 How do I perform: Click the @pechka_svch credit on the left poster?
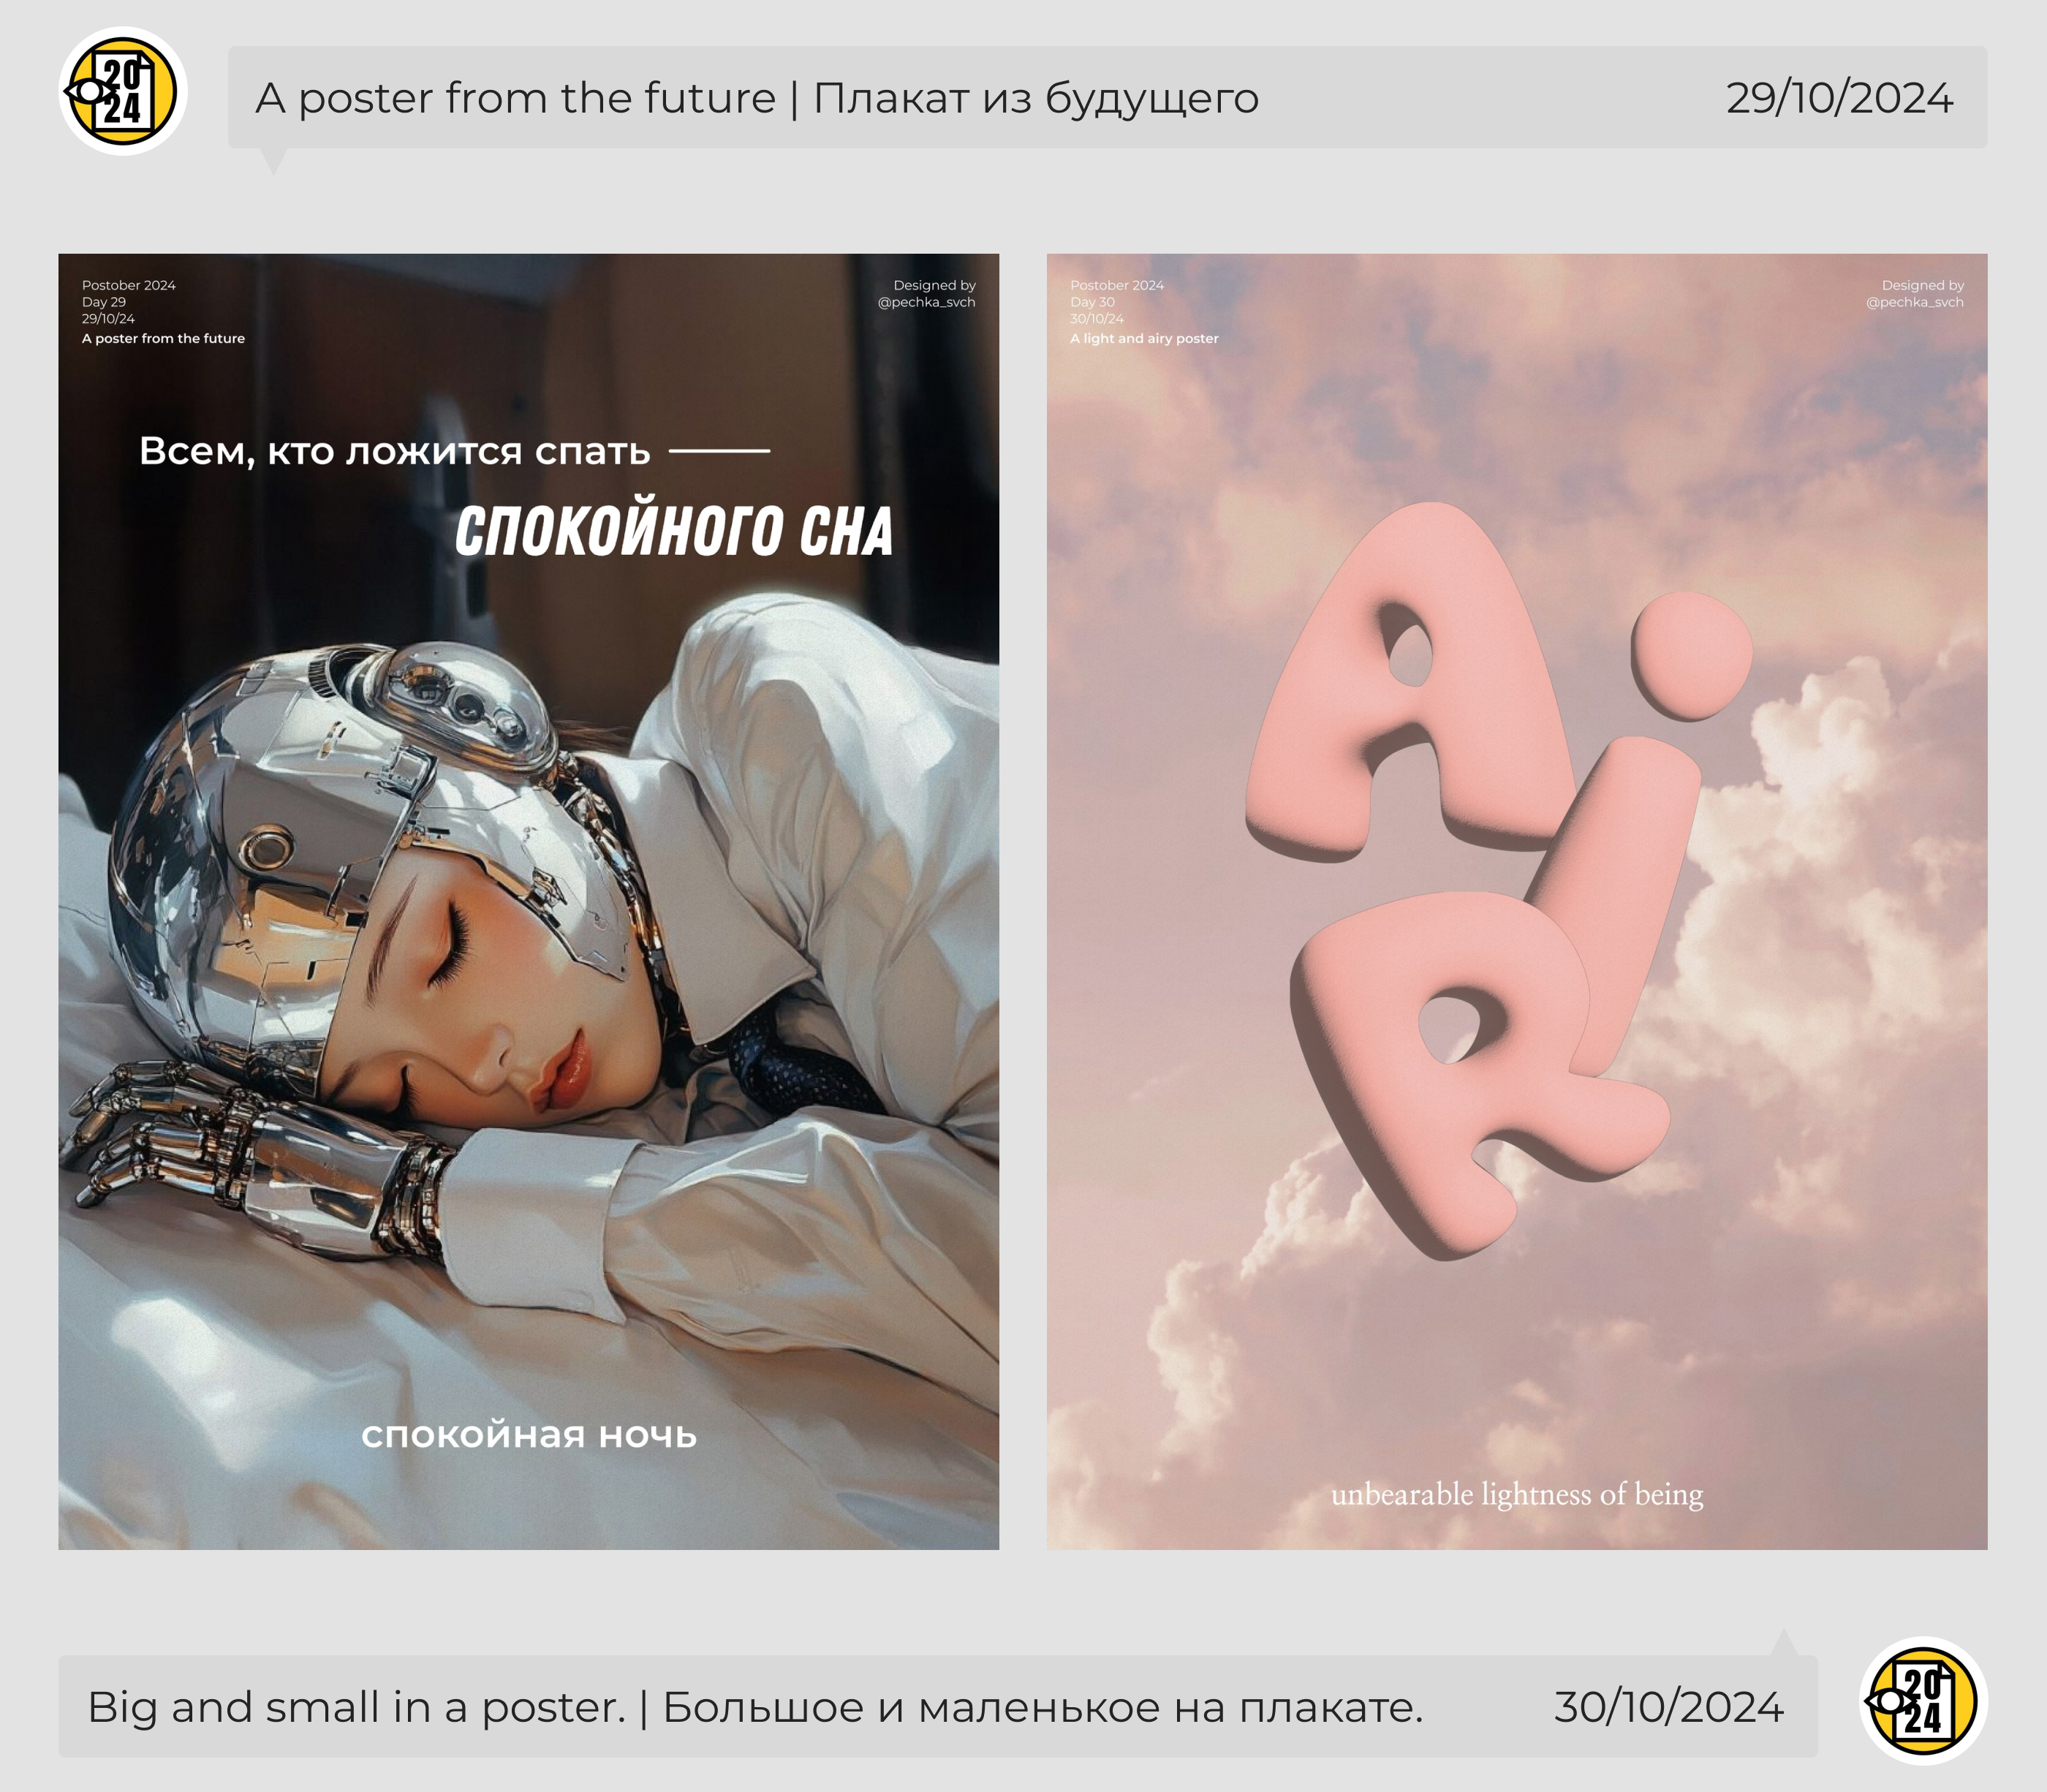tap(926, 302)
